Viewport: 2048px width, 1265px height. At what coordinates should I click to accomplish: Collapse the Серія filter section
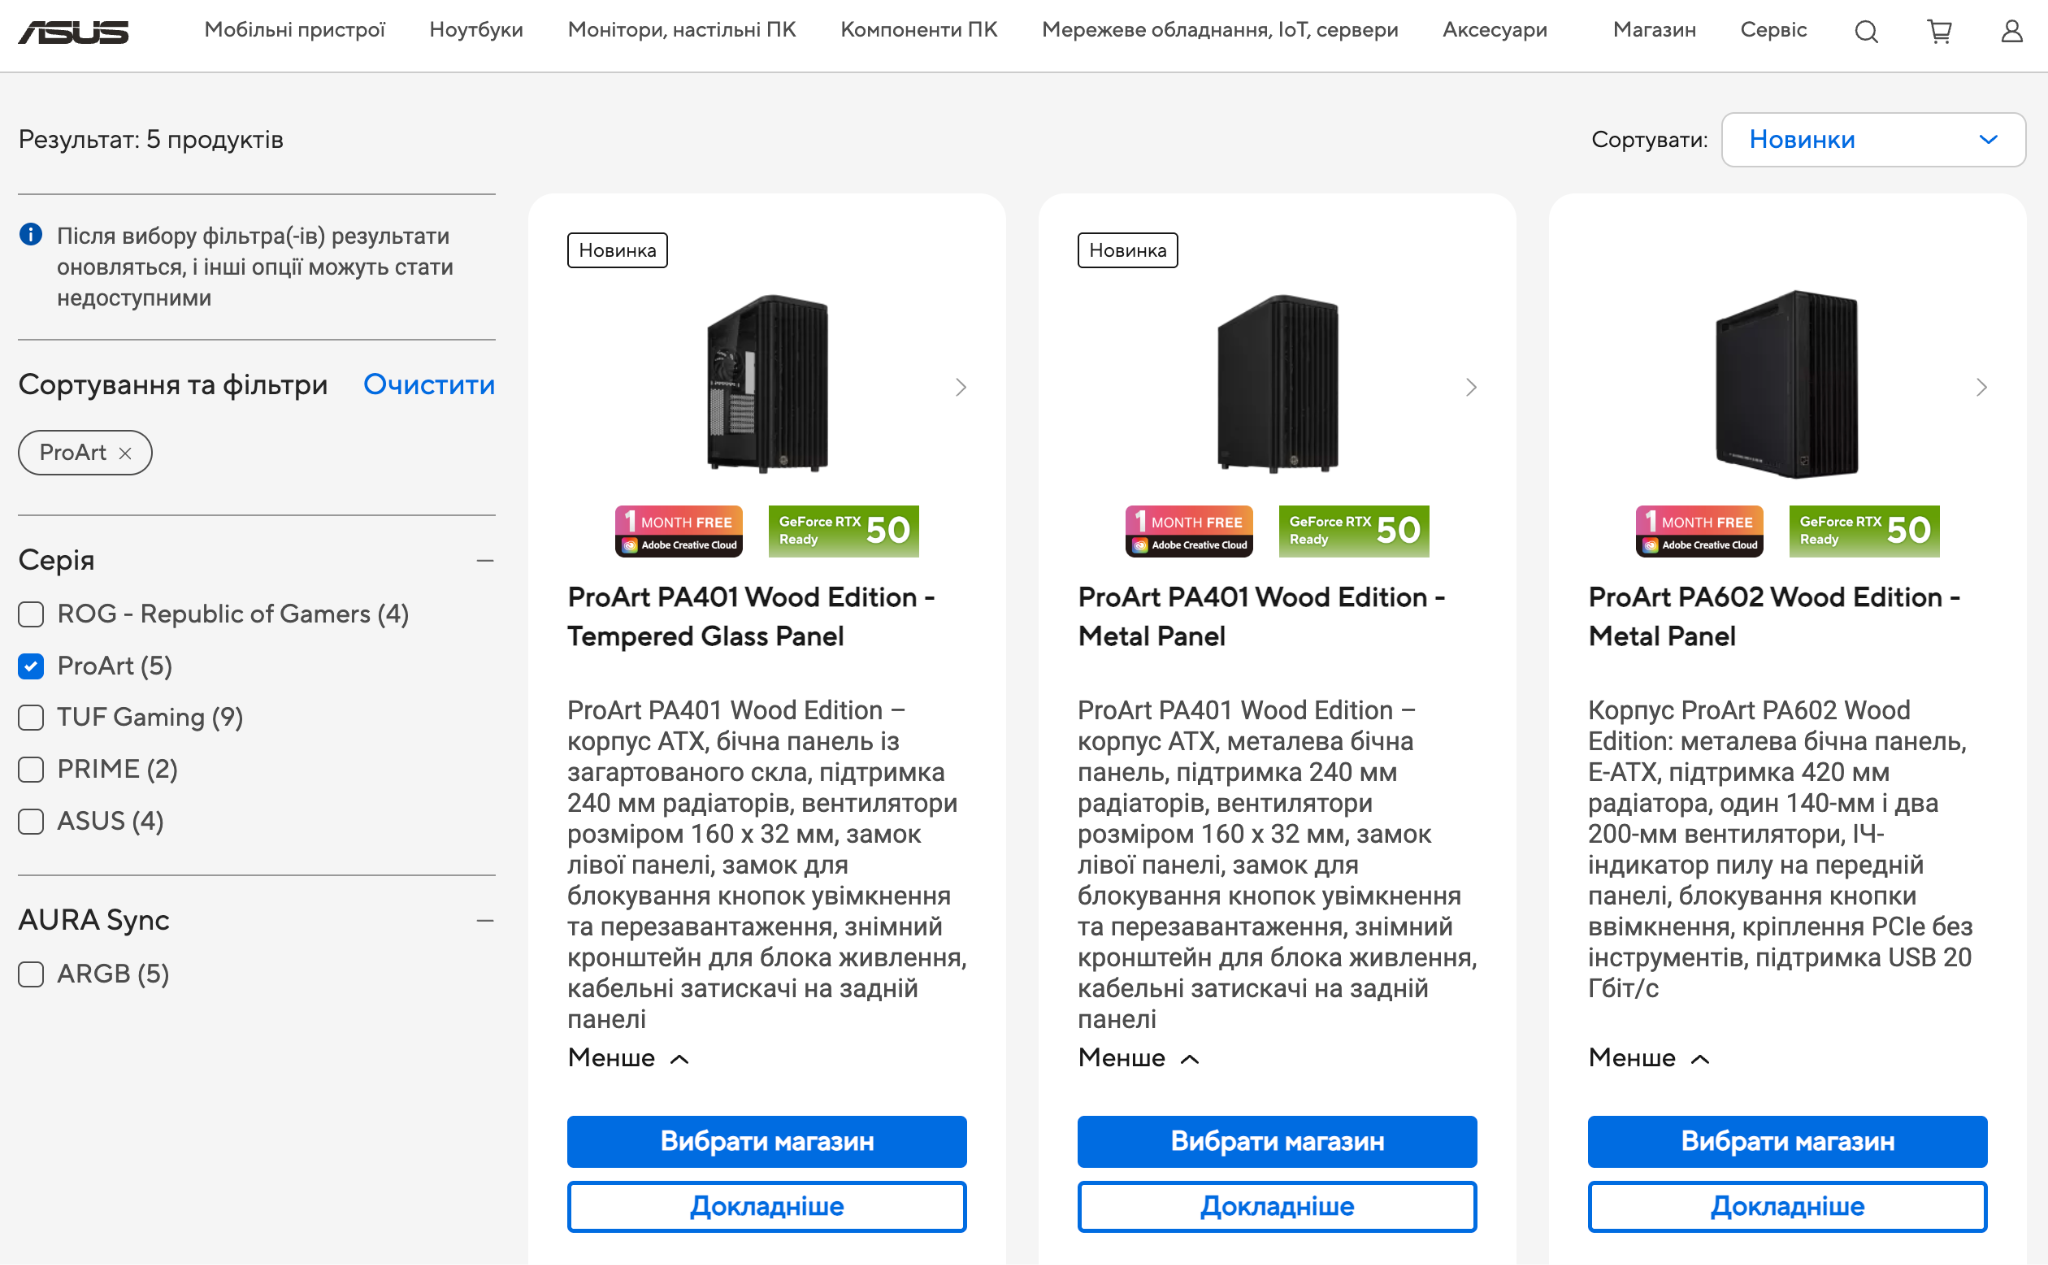pos(485,561)
